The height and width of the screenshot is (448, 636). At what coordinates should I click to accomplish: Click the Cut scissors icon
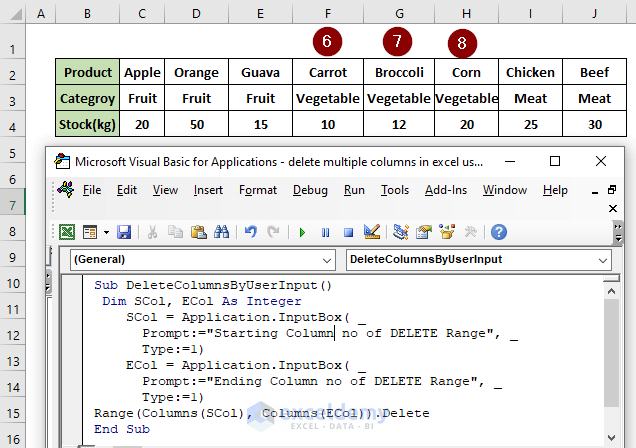tap(152, 232)
